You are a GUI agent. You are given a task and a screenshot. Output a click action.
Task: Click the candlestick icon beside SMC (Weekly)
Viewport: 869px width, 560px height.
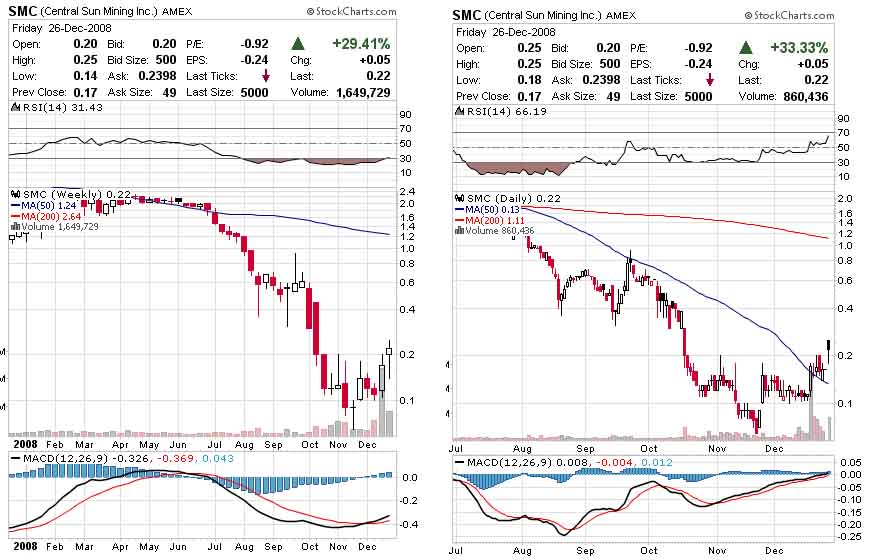[16, 195]
